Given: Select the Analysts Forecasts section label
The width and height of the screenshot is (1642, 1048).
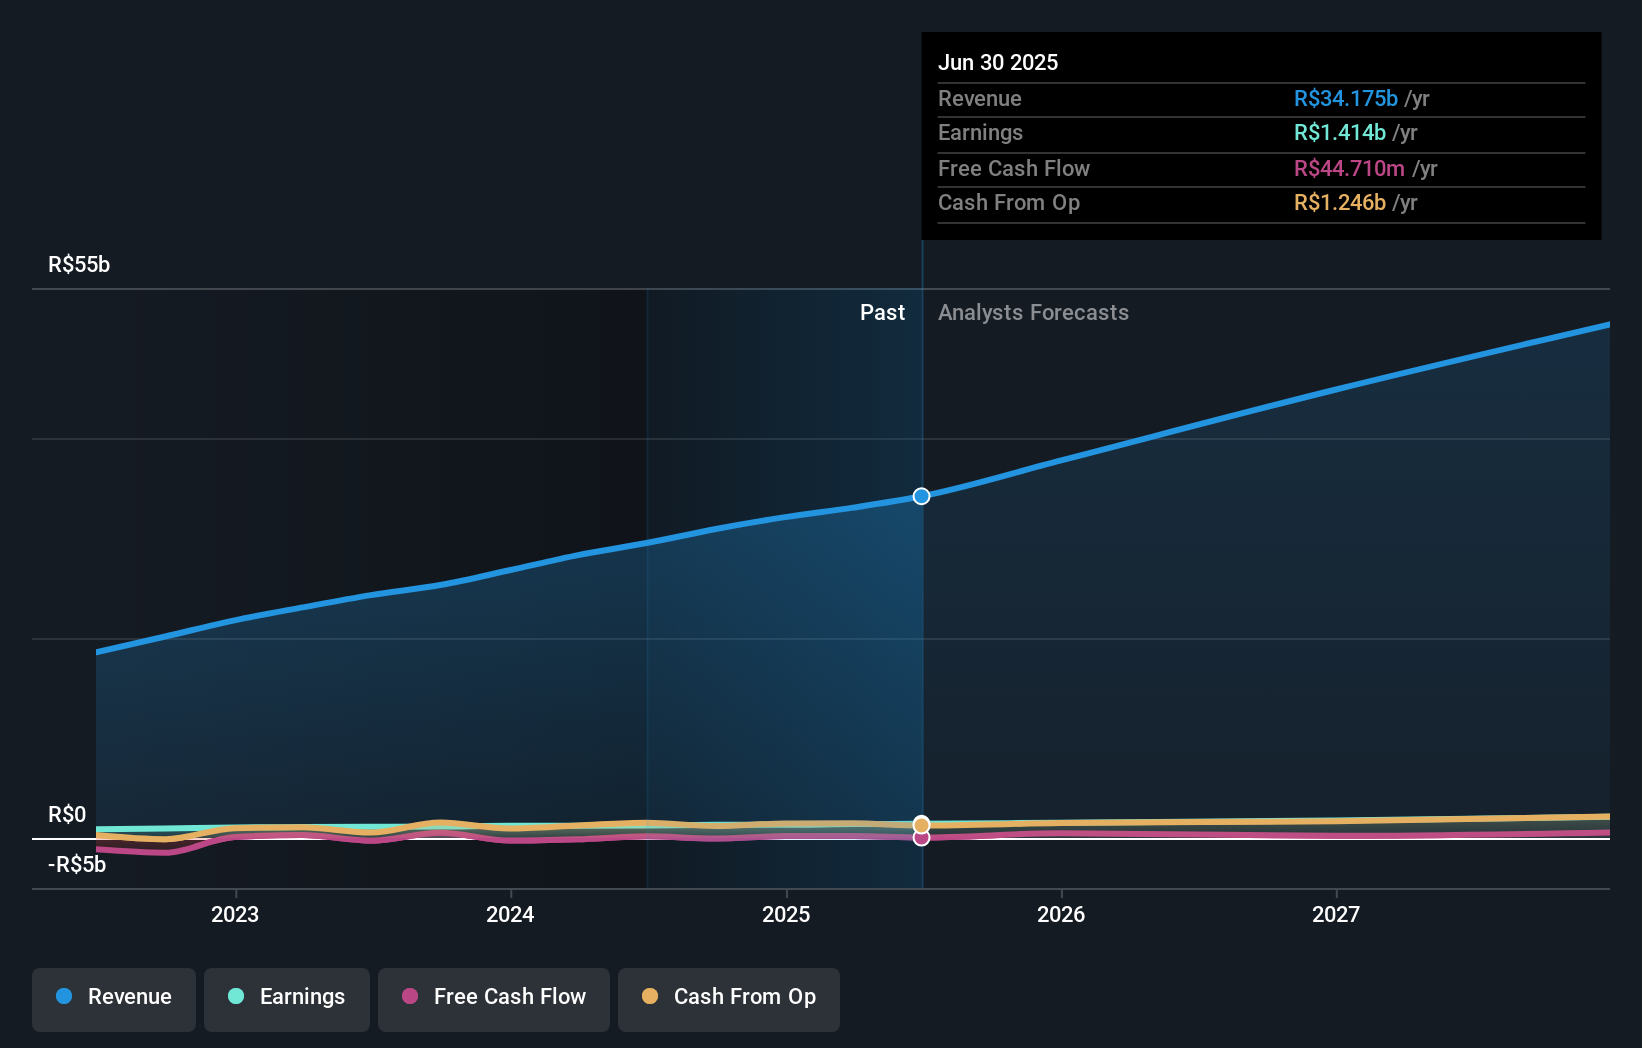Looking at the screenshot, I should (1033, 312).
